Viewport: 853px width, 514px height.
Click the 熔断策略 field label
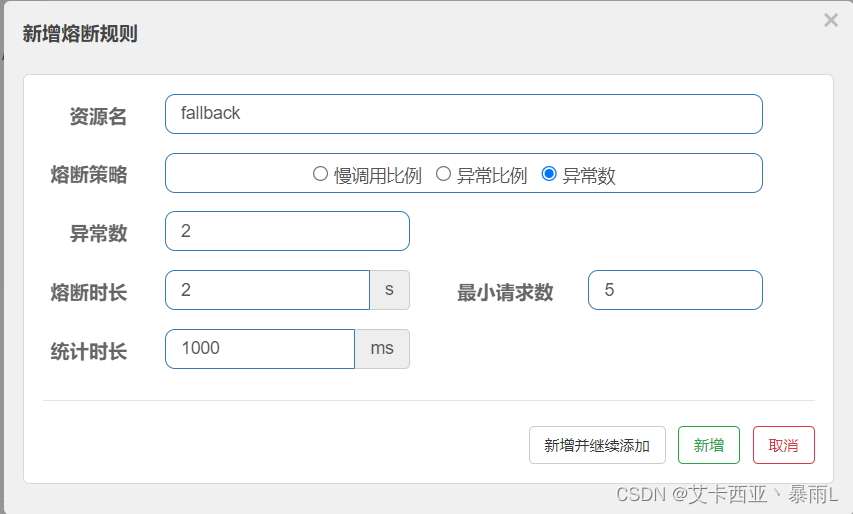(x=89, y=175)
